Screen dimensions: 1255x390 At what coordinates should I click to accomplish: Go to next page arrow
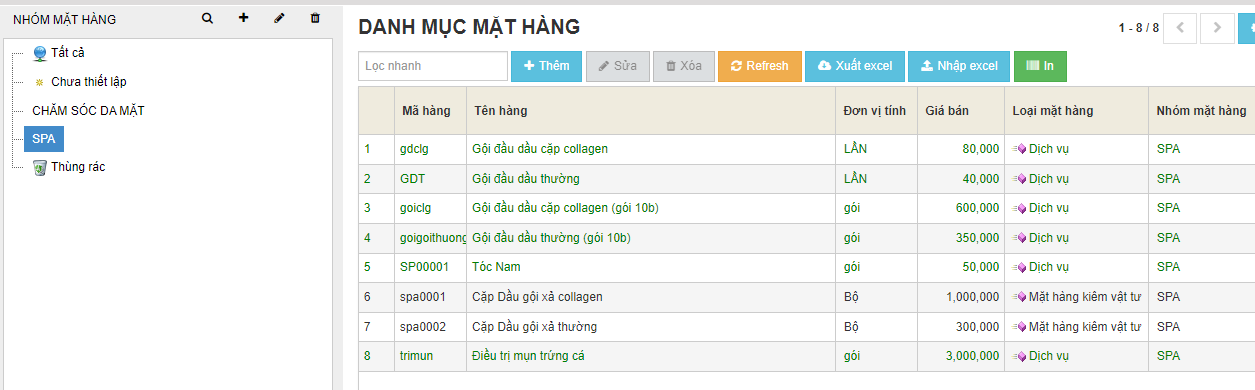[x=1217, y=28]
